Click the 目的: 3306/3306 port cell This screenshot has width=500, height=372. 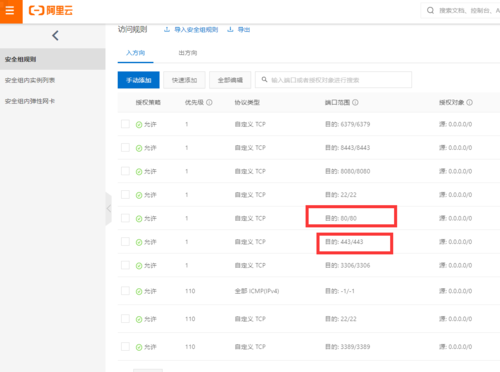point(348,265)
